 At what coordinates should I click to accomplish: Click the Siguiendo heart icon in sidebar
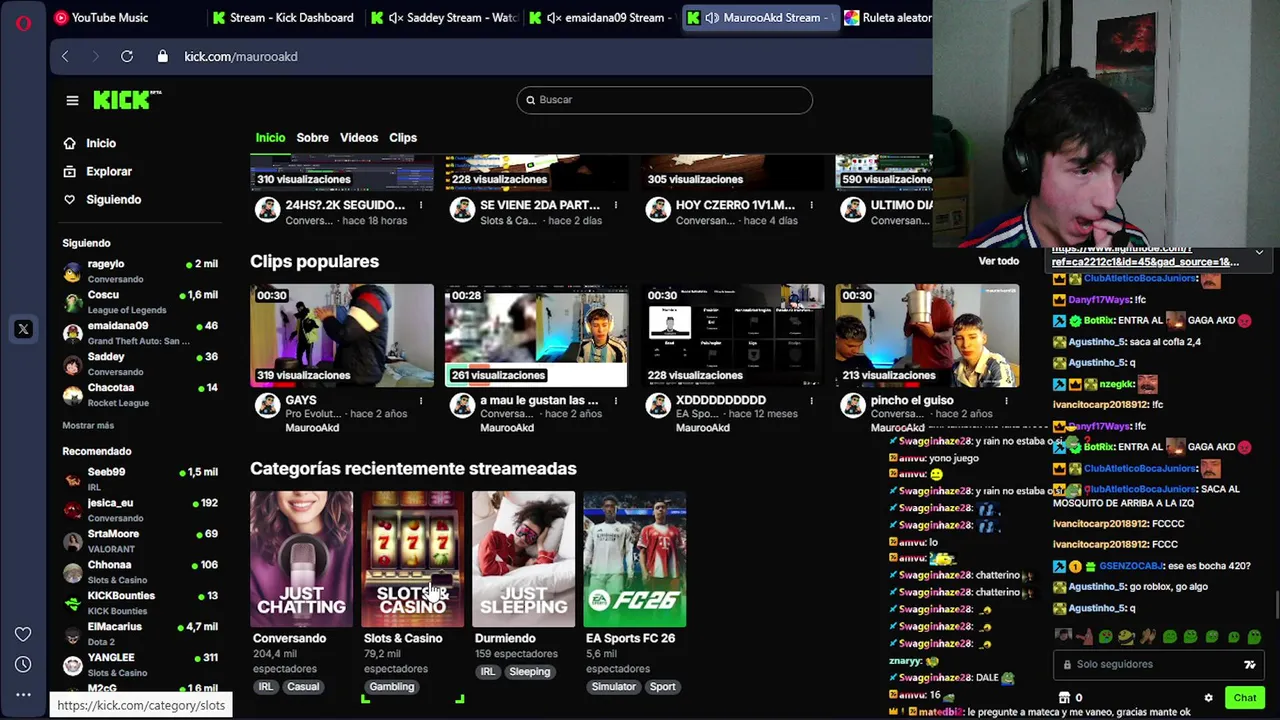69,199
